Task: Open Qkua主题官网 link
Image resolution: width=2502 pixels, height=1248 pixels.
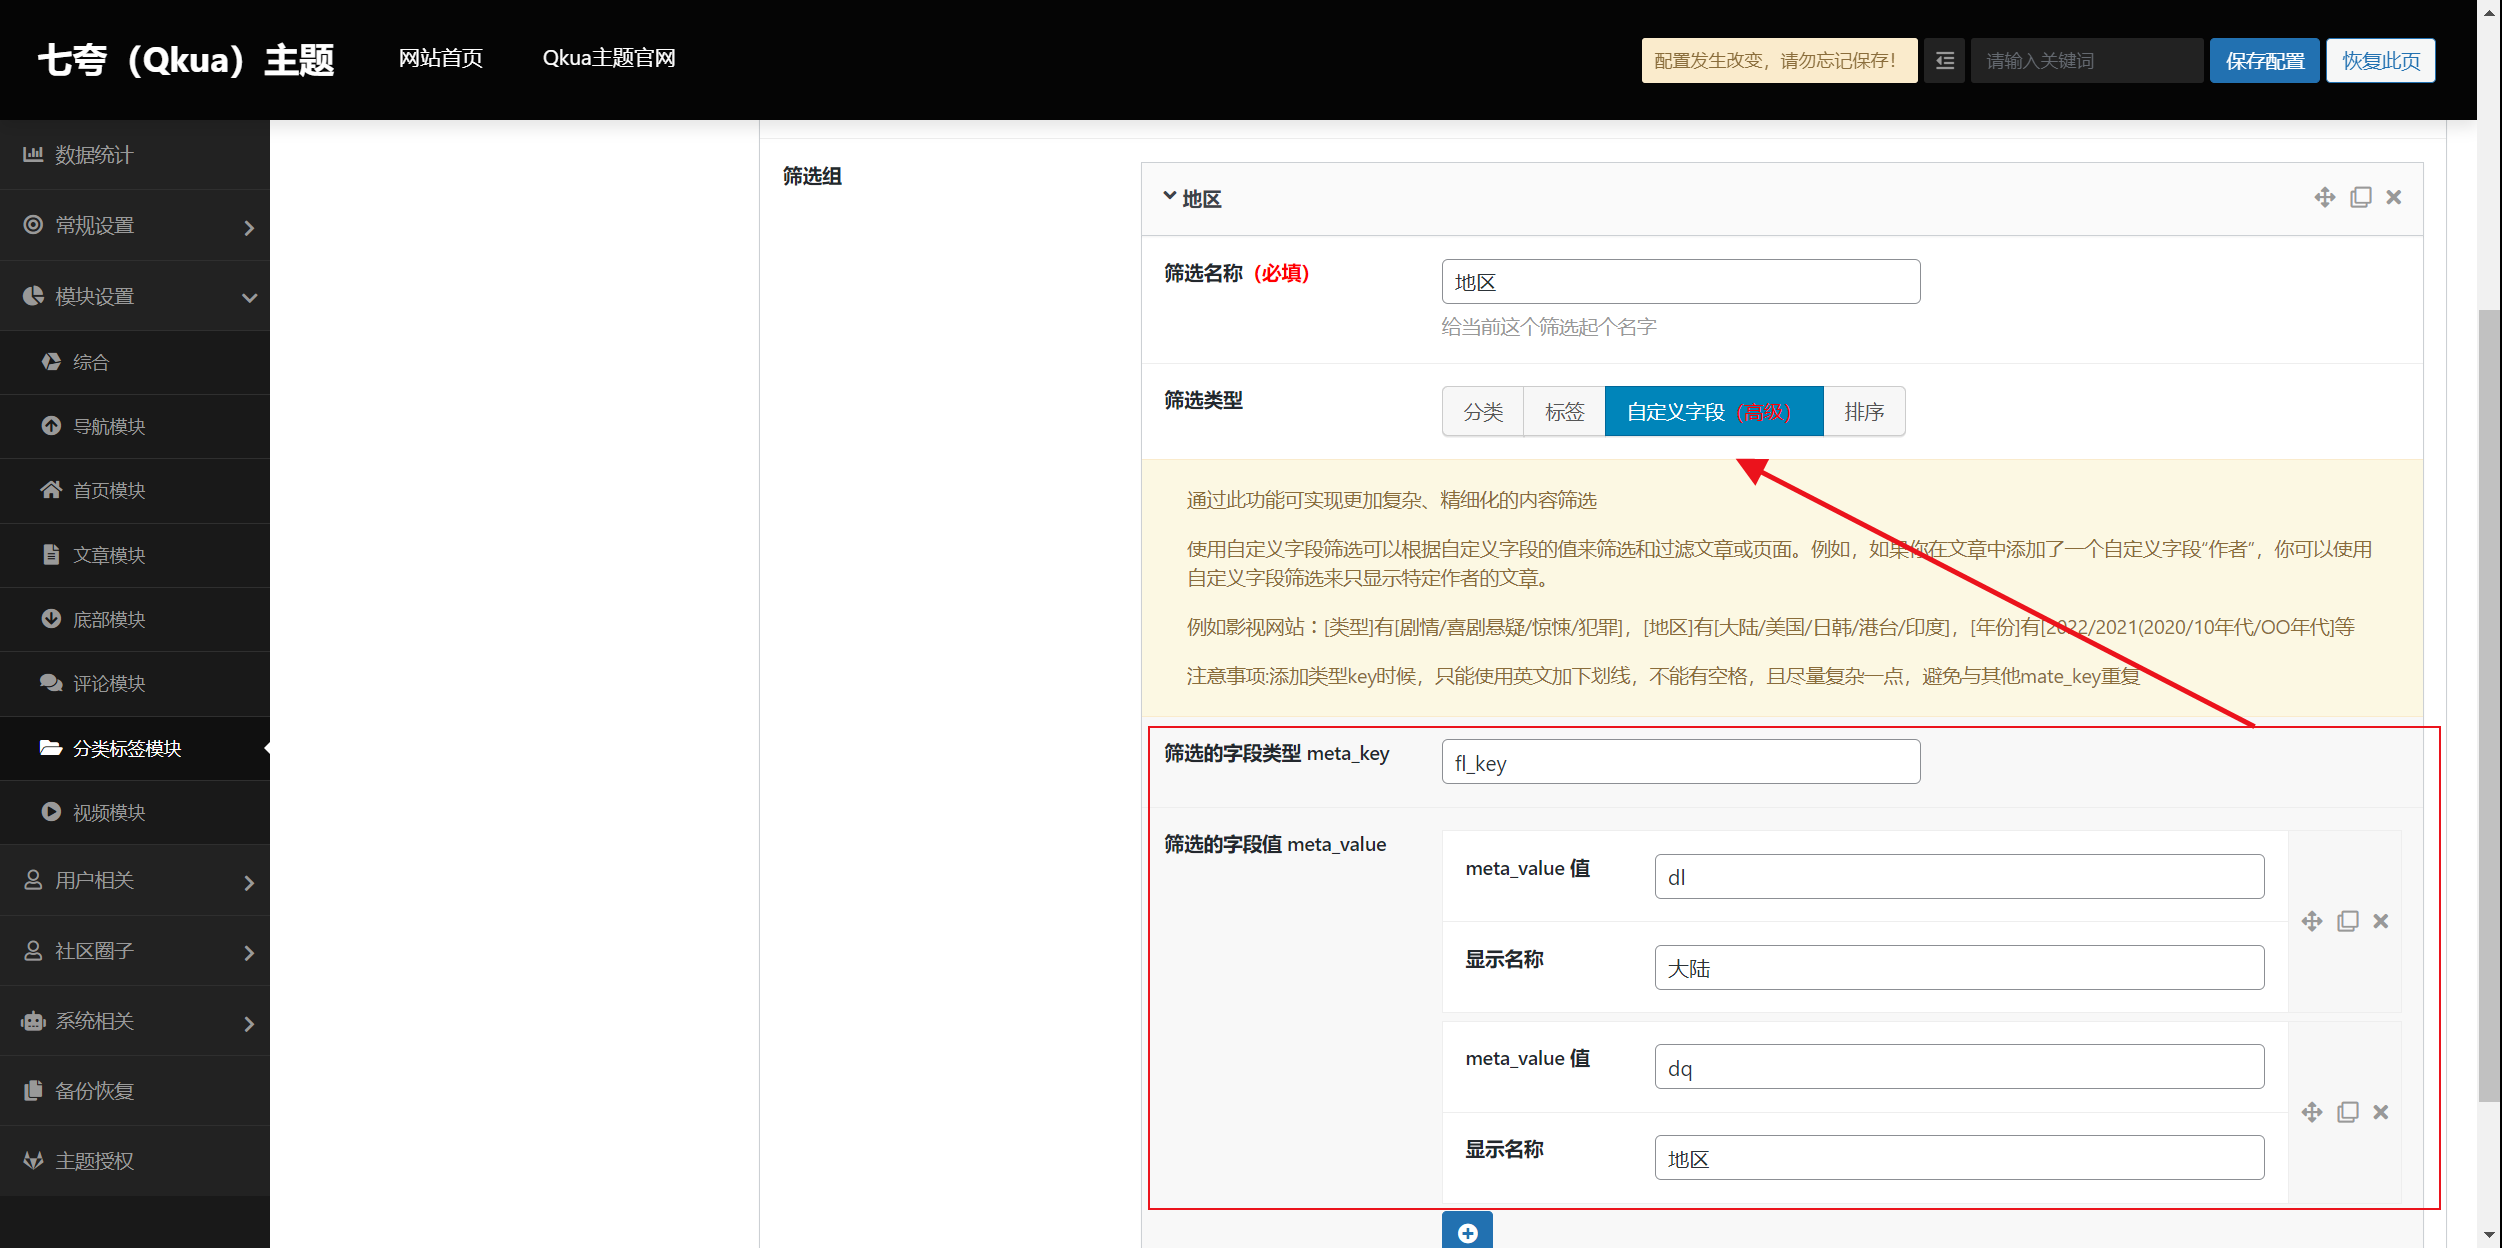Action: pyautogui.click(x=608, y=58)
